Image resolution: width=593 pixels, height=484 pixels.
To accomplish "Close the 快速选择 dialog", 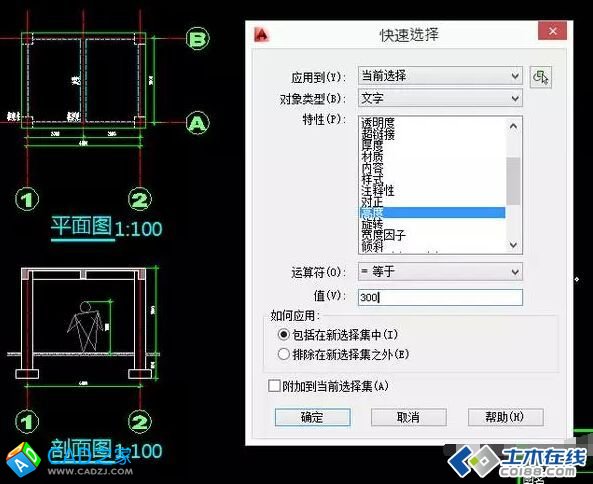I will 552,31.
